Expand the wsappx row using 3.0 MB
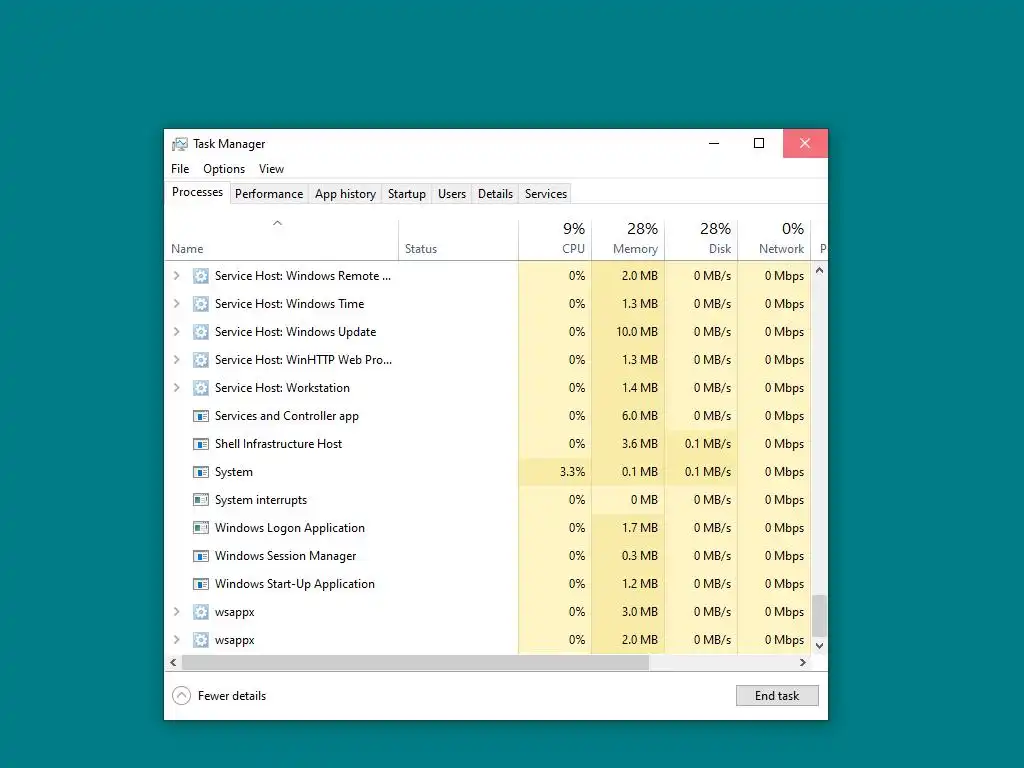 (176, 612)
